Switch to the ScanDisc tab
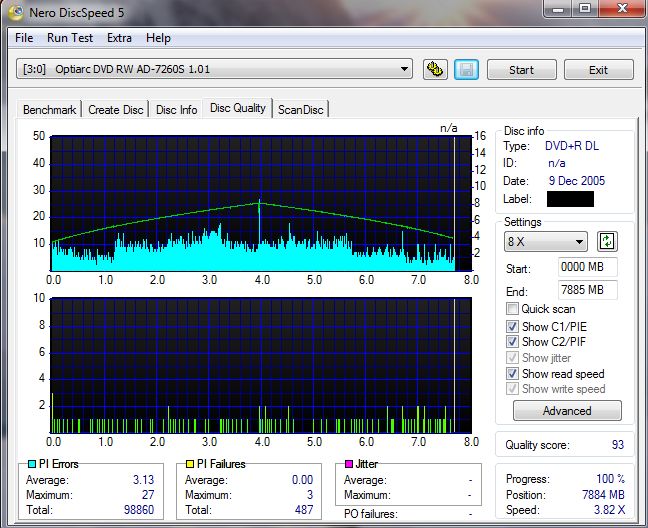648x528 pixels. pyautogui.click(x=300, y=110)
